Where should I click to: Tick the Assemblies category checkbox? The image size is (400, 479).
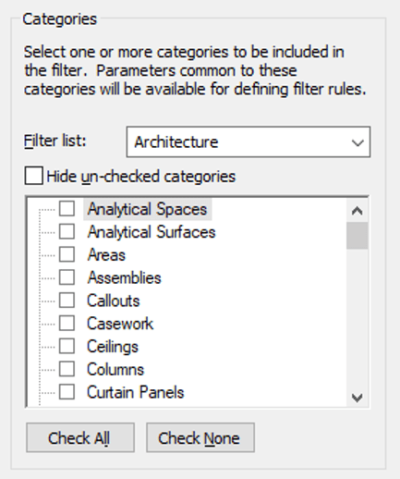pos(67,278)
